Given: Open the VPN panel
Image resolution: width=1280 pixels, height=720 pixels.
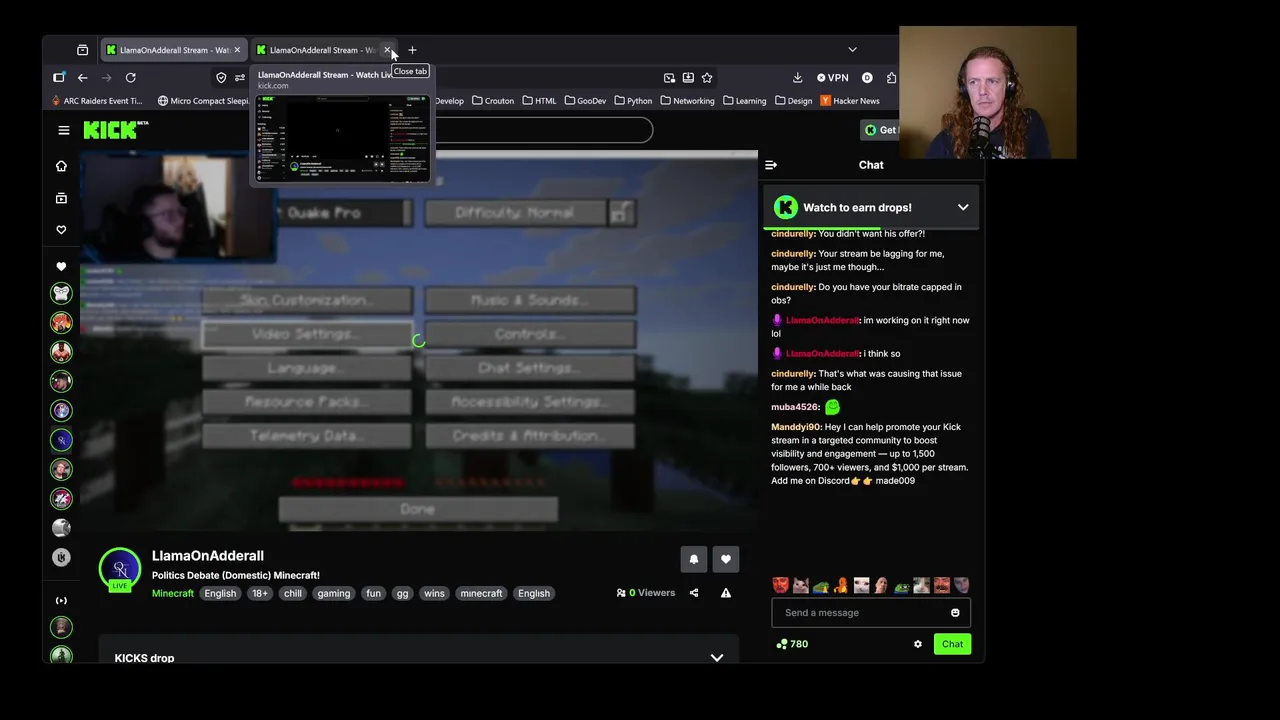Looking at the screenshot, I should [832, 77].
